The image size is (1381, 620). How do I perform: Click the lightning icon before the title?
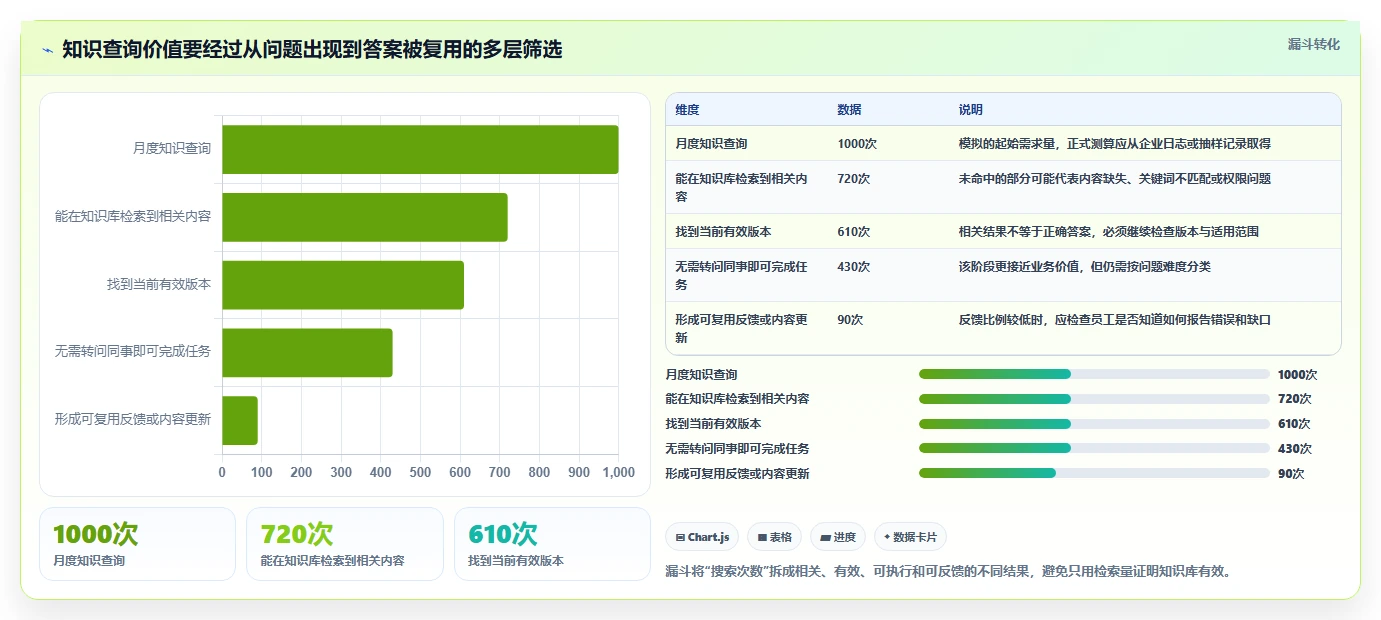pos(47,49)
